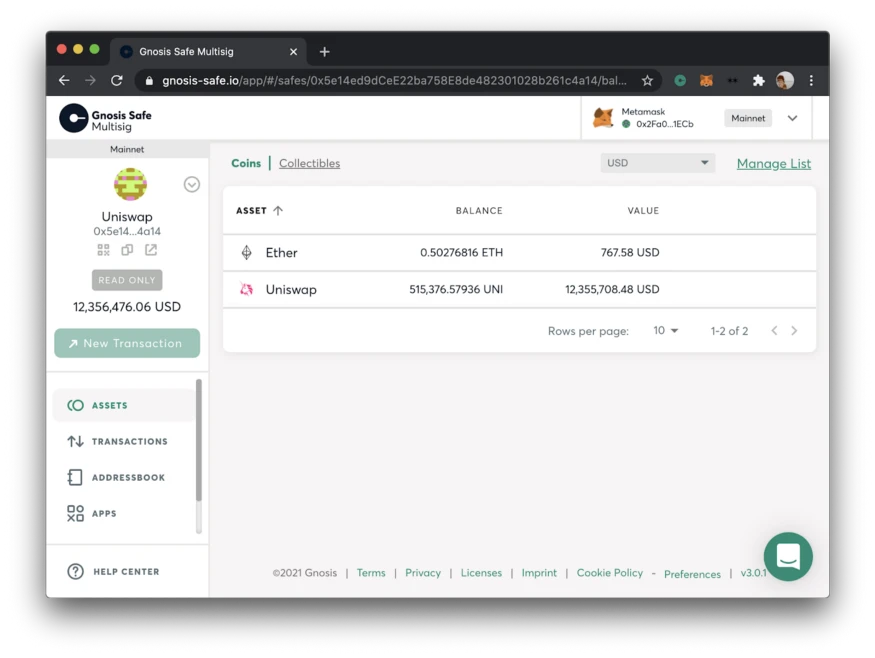This screenshot has height=658, width=875.
Task: Click the browser address bar URL
Action: (394, 80)
